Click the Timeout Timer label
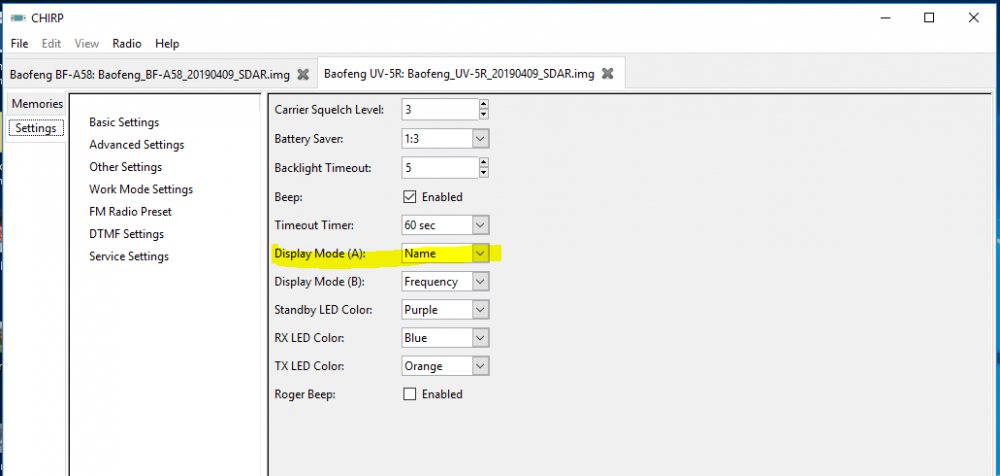Viewport: 1000px width, 476px height. coord(314,225)
